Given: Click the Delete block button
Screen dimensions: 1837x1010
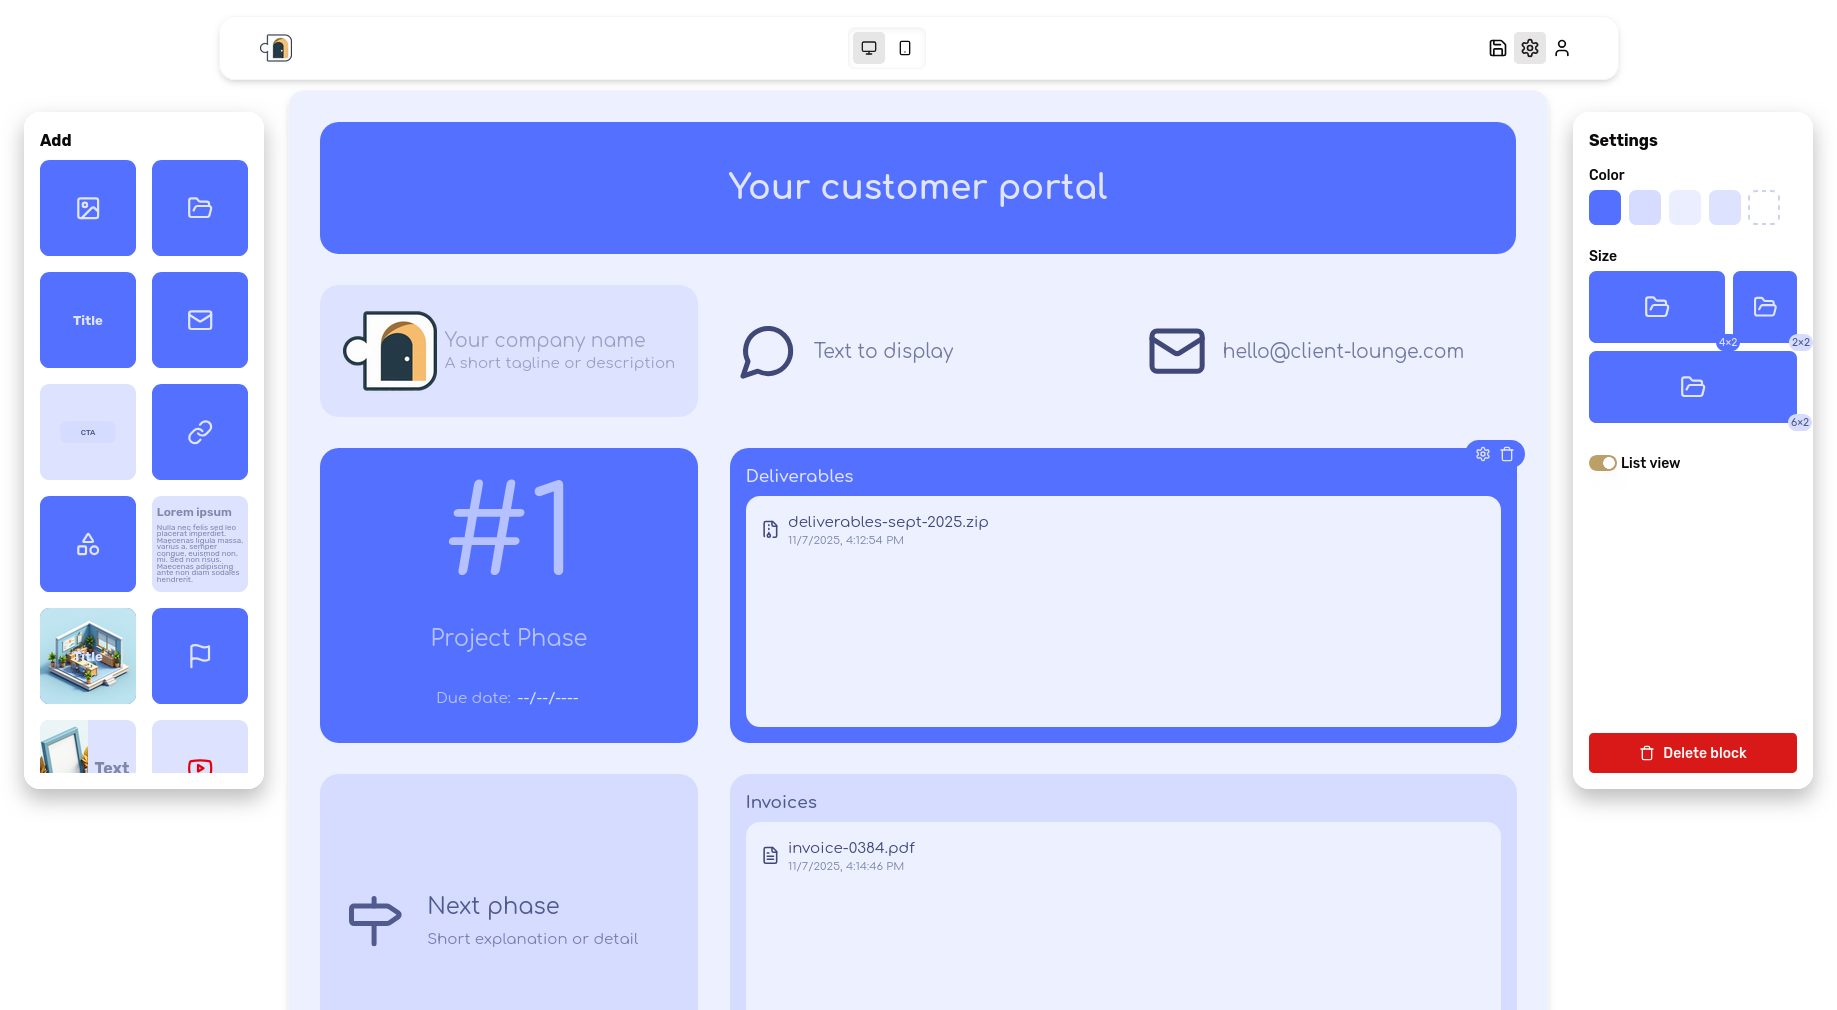Looking at the screenshot, I should point(1692,752).
